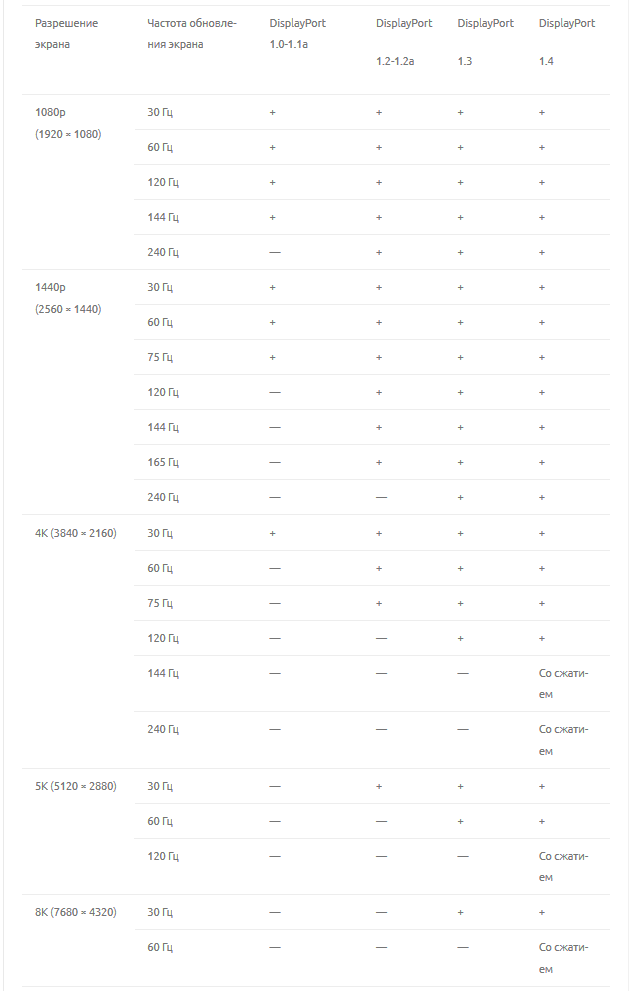Click the 75 Гц cell under 1440p

(160, 357)
